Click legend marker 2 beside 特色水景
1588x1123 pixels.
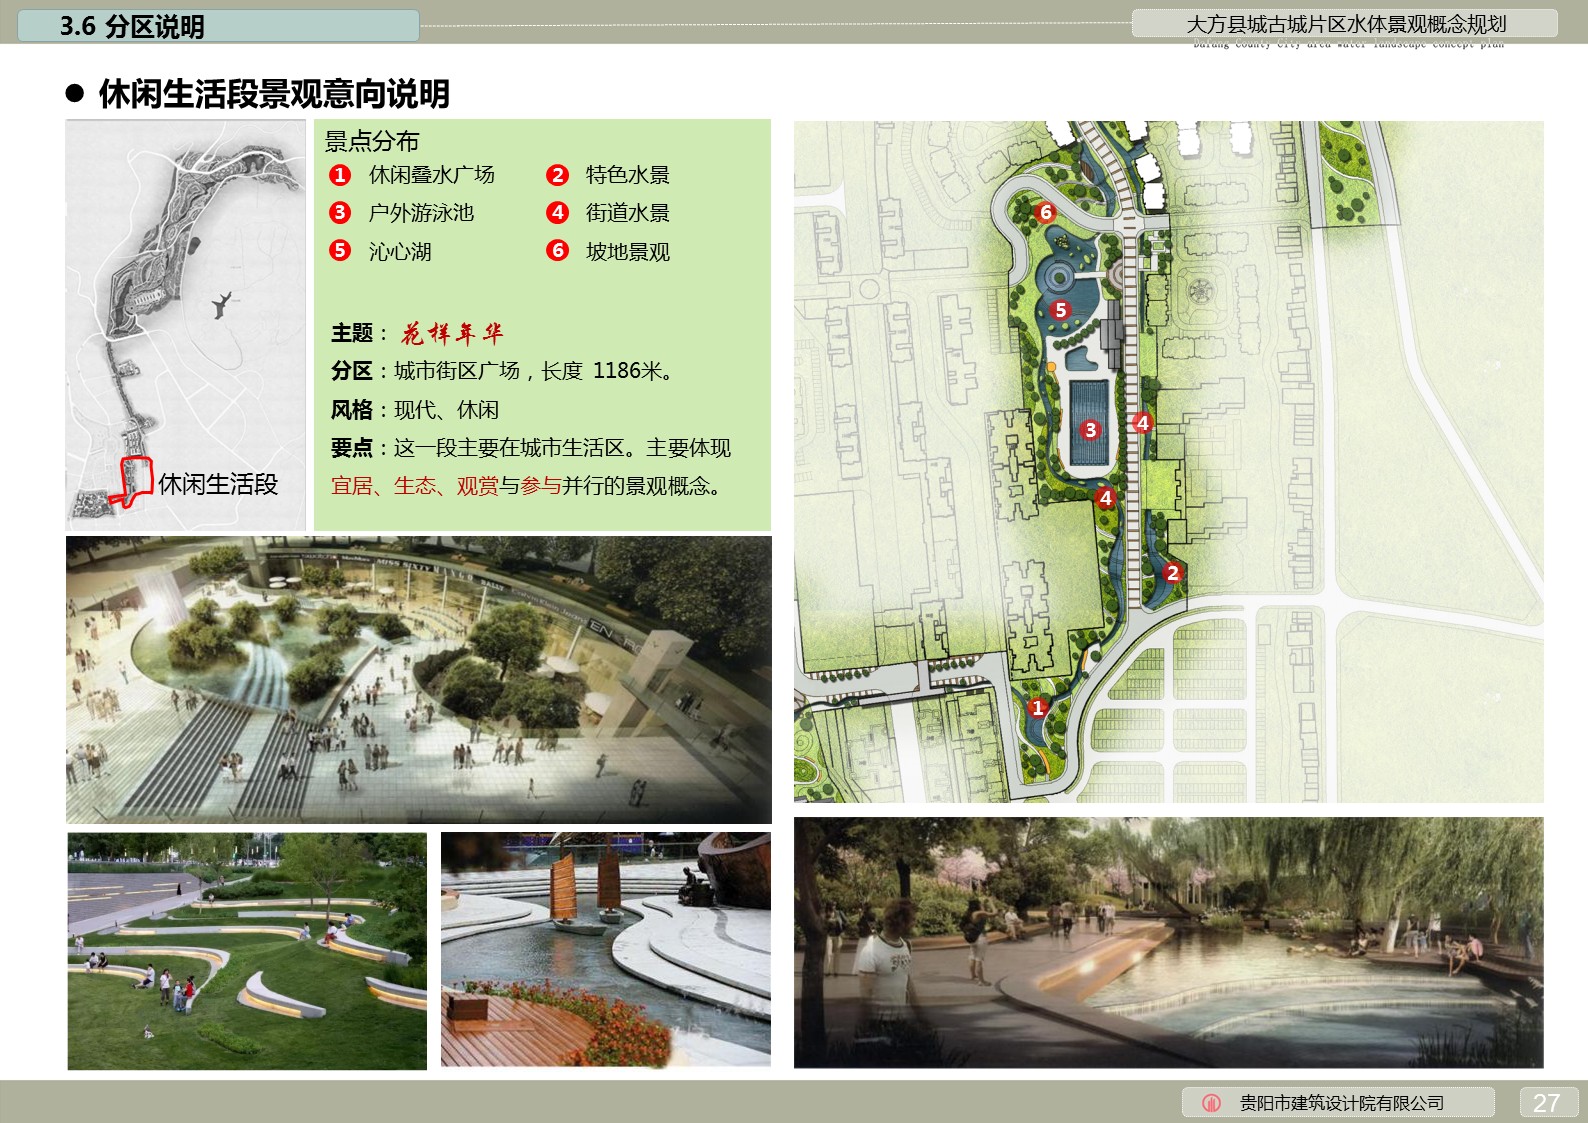click(x=557, y=175)
